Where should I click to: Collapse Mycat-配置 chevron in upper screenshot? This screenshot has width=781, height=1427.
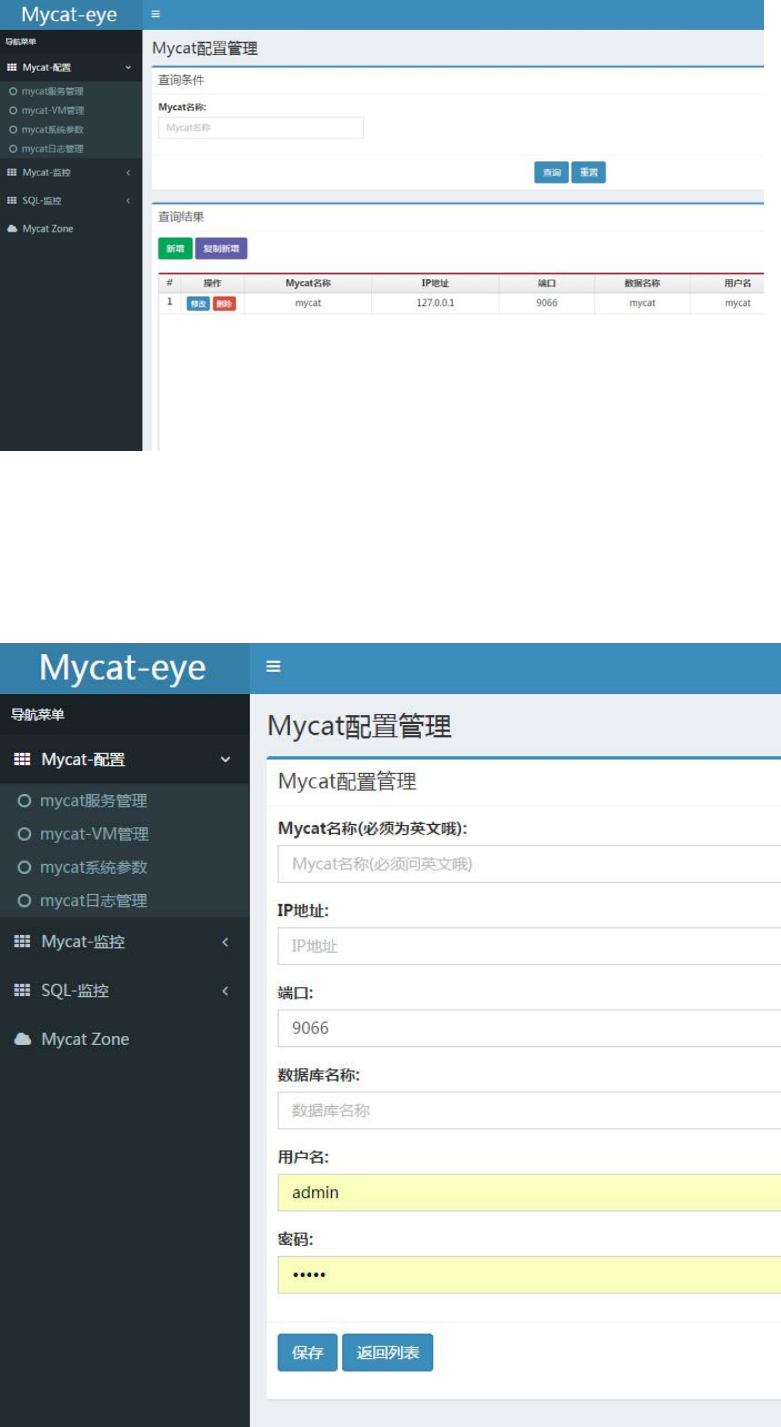[x=128, y=67]
